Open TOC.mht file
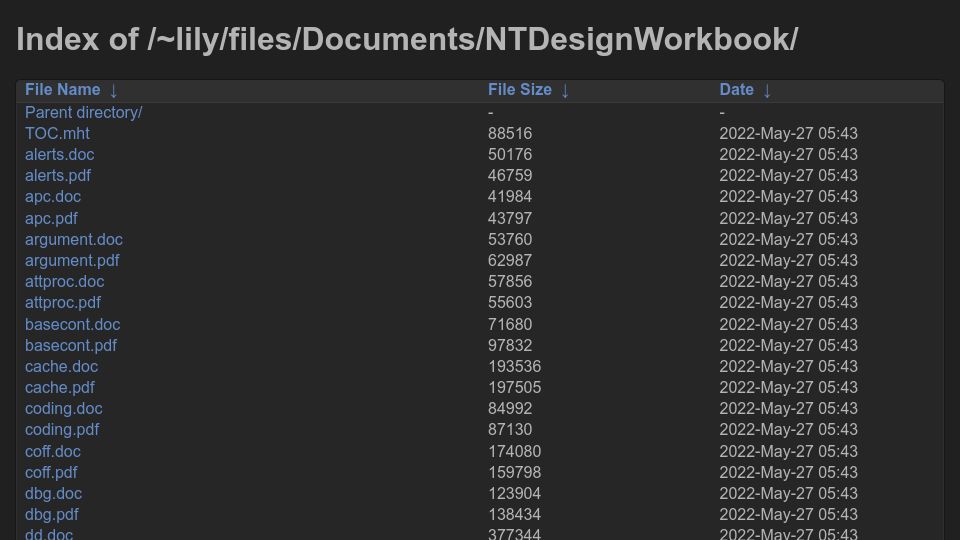960x540 pixels. [x=57, y=133]
